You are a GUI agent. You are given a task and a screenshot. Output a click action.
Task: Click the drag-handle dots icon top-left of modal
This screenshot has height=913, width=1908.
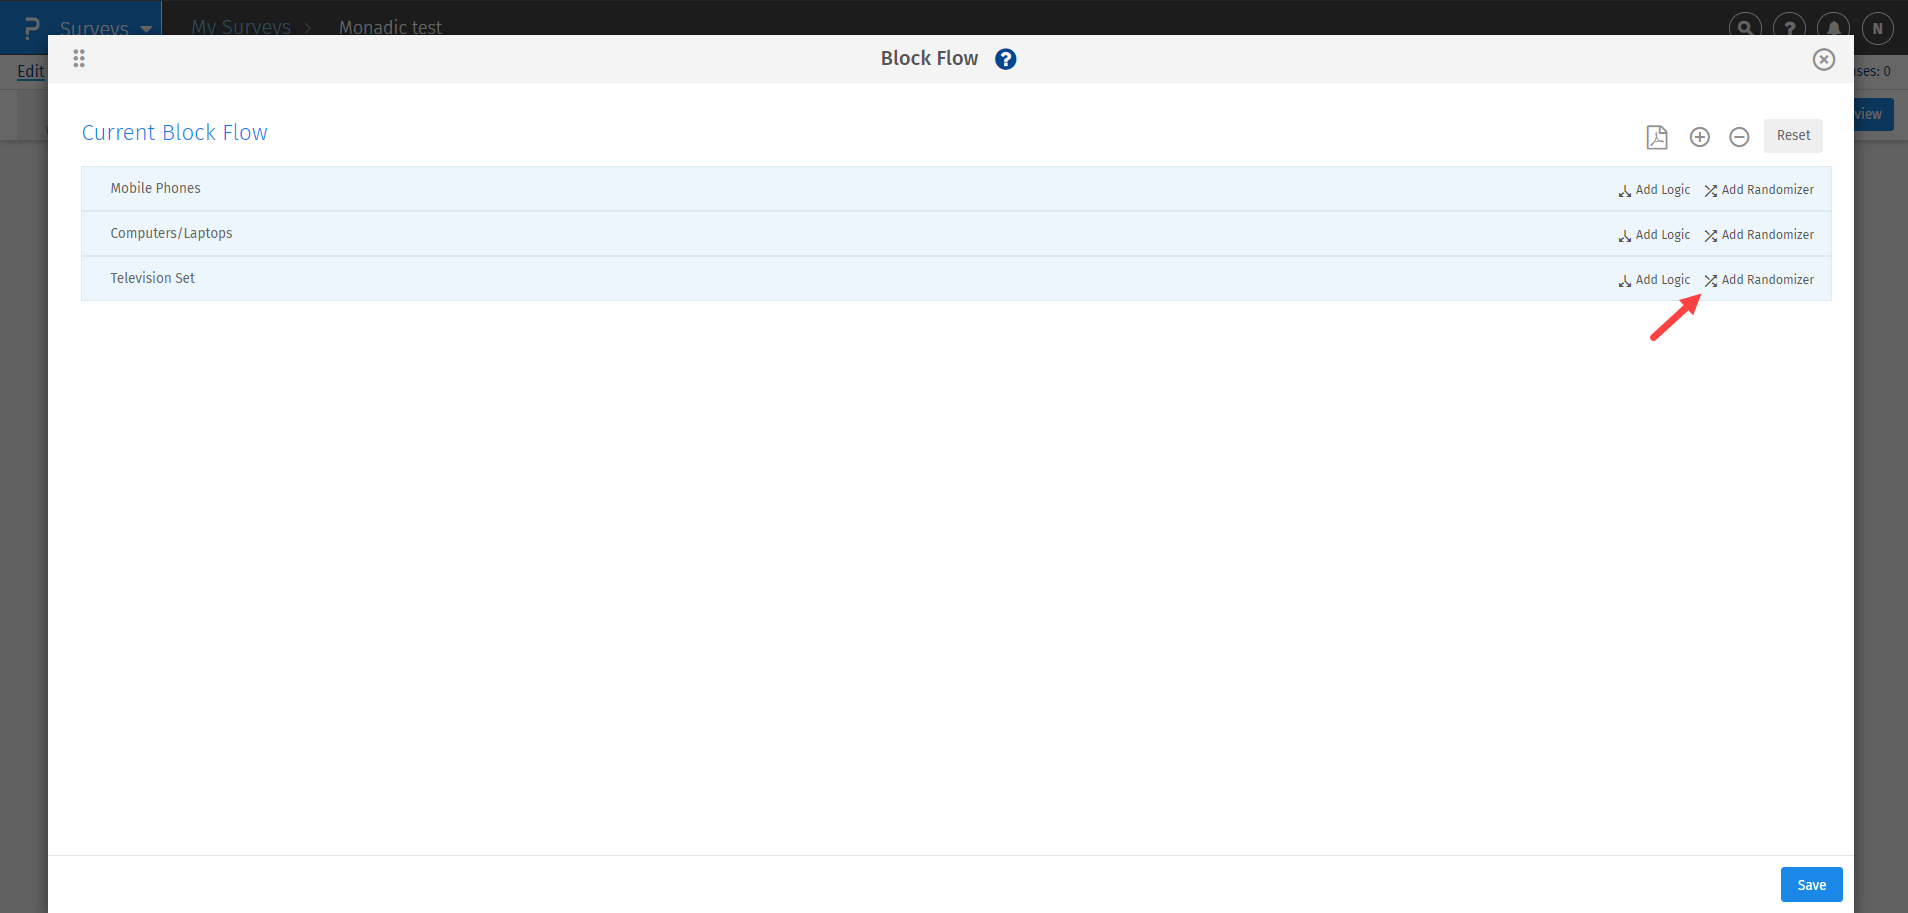coord(78,58)
